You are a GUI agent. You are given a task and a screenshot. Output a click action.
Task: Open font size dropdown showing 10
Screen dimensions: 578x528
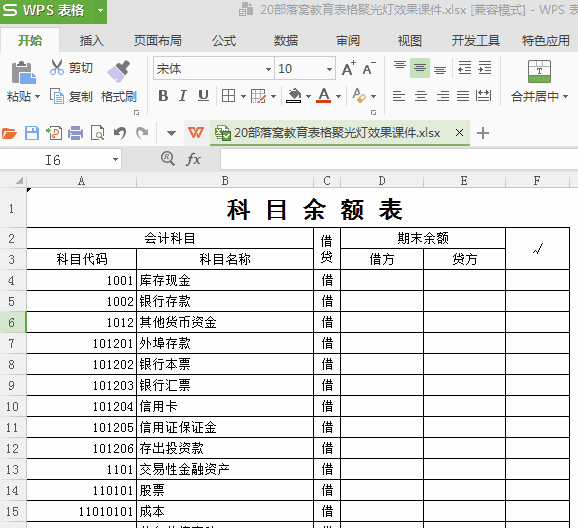point(329,69)
